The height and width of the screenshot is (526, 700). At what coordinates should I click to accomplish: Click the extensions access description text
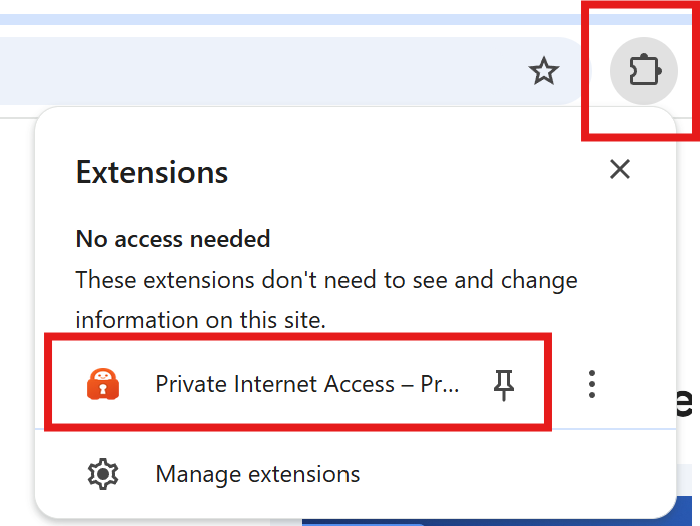click(326, 280)
